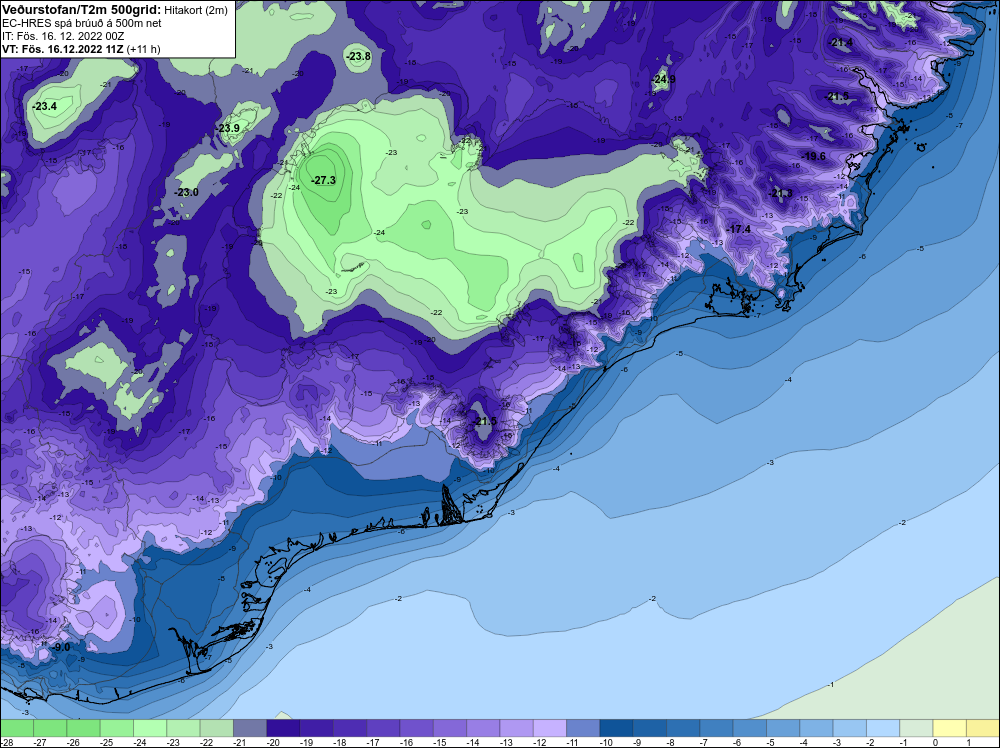Click the -23.8 temperature label

pyautogui.click(x=358, y=56)
